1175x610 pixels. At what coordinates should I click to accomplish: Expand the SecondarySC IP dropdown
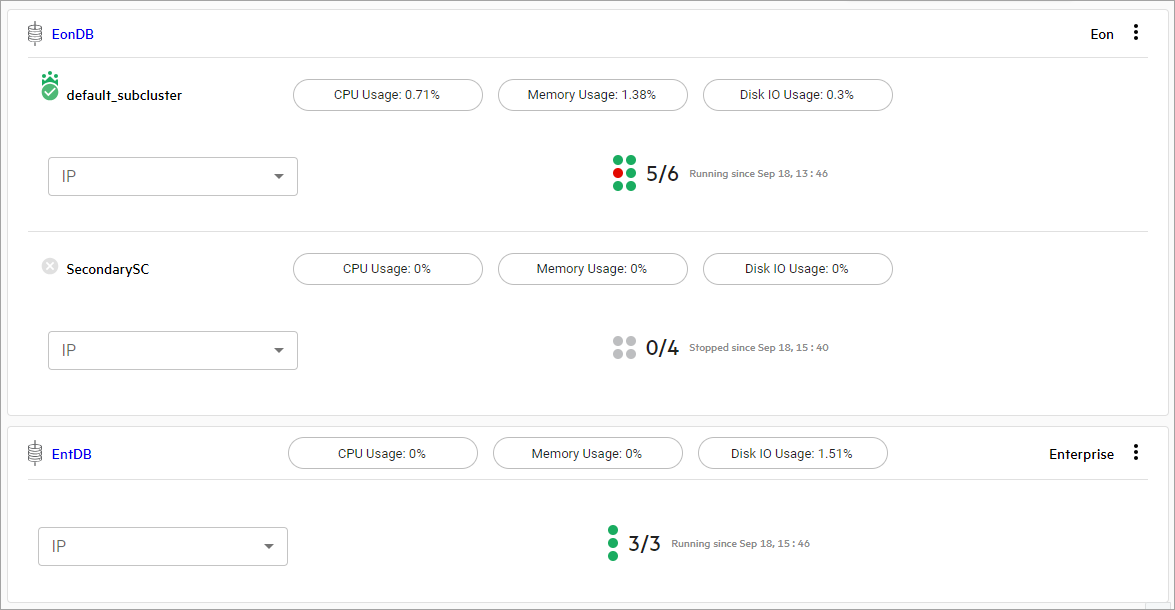(x=173, y=351)
